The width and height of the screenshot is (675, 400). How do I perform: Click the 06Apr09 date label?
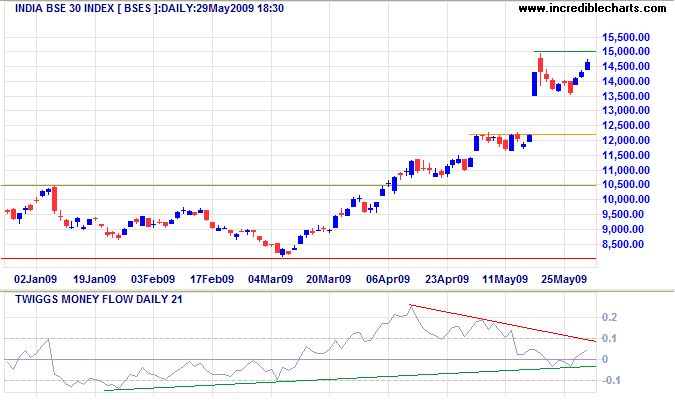(388, 279)
